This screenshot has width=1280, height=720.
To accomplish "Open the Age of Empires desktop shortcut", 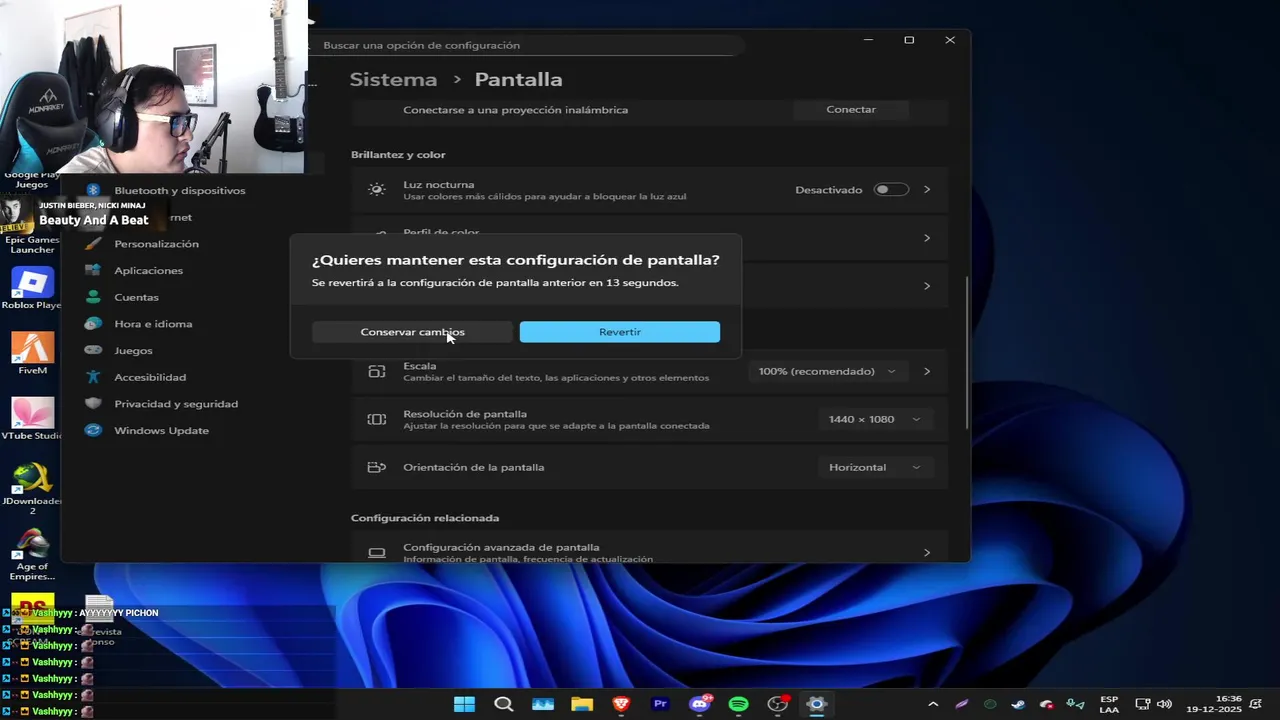I will pos(32,555).
